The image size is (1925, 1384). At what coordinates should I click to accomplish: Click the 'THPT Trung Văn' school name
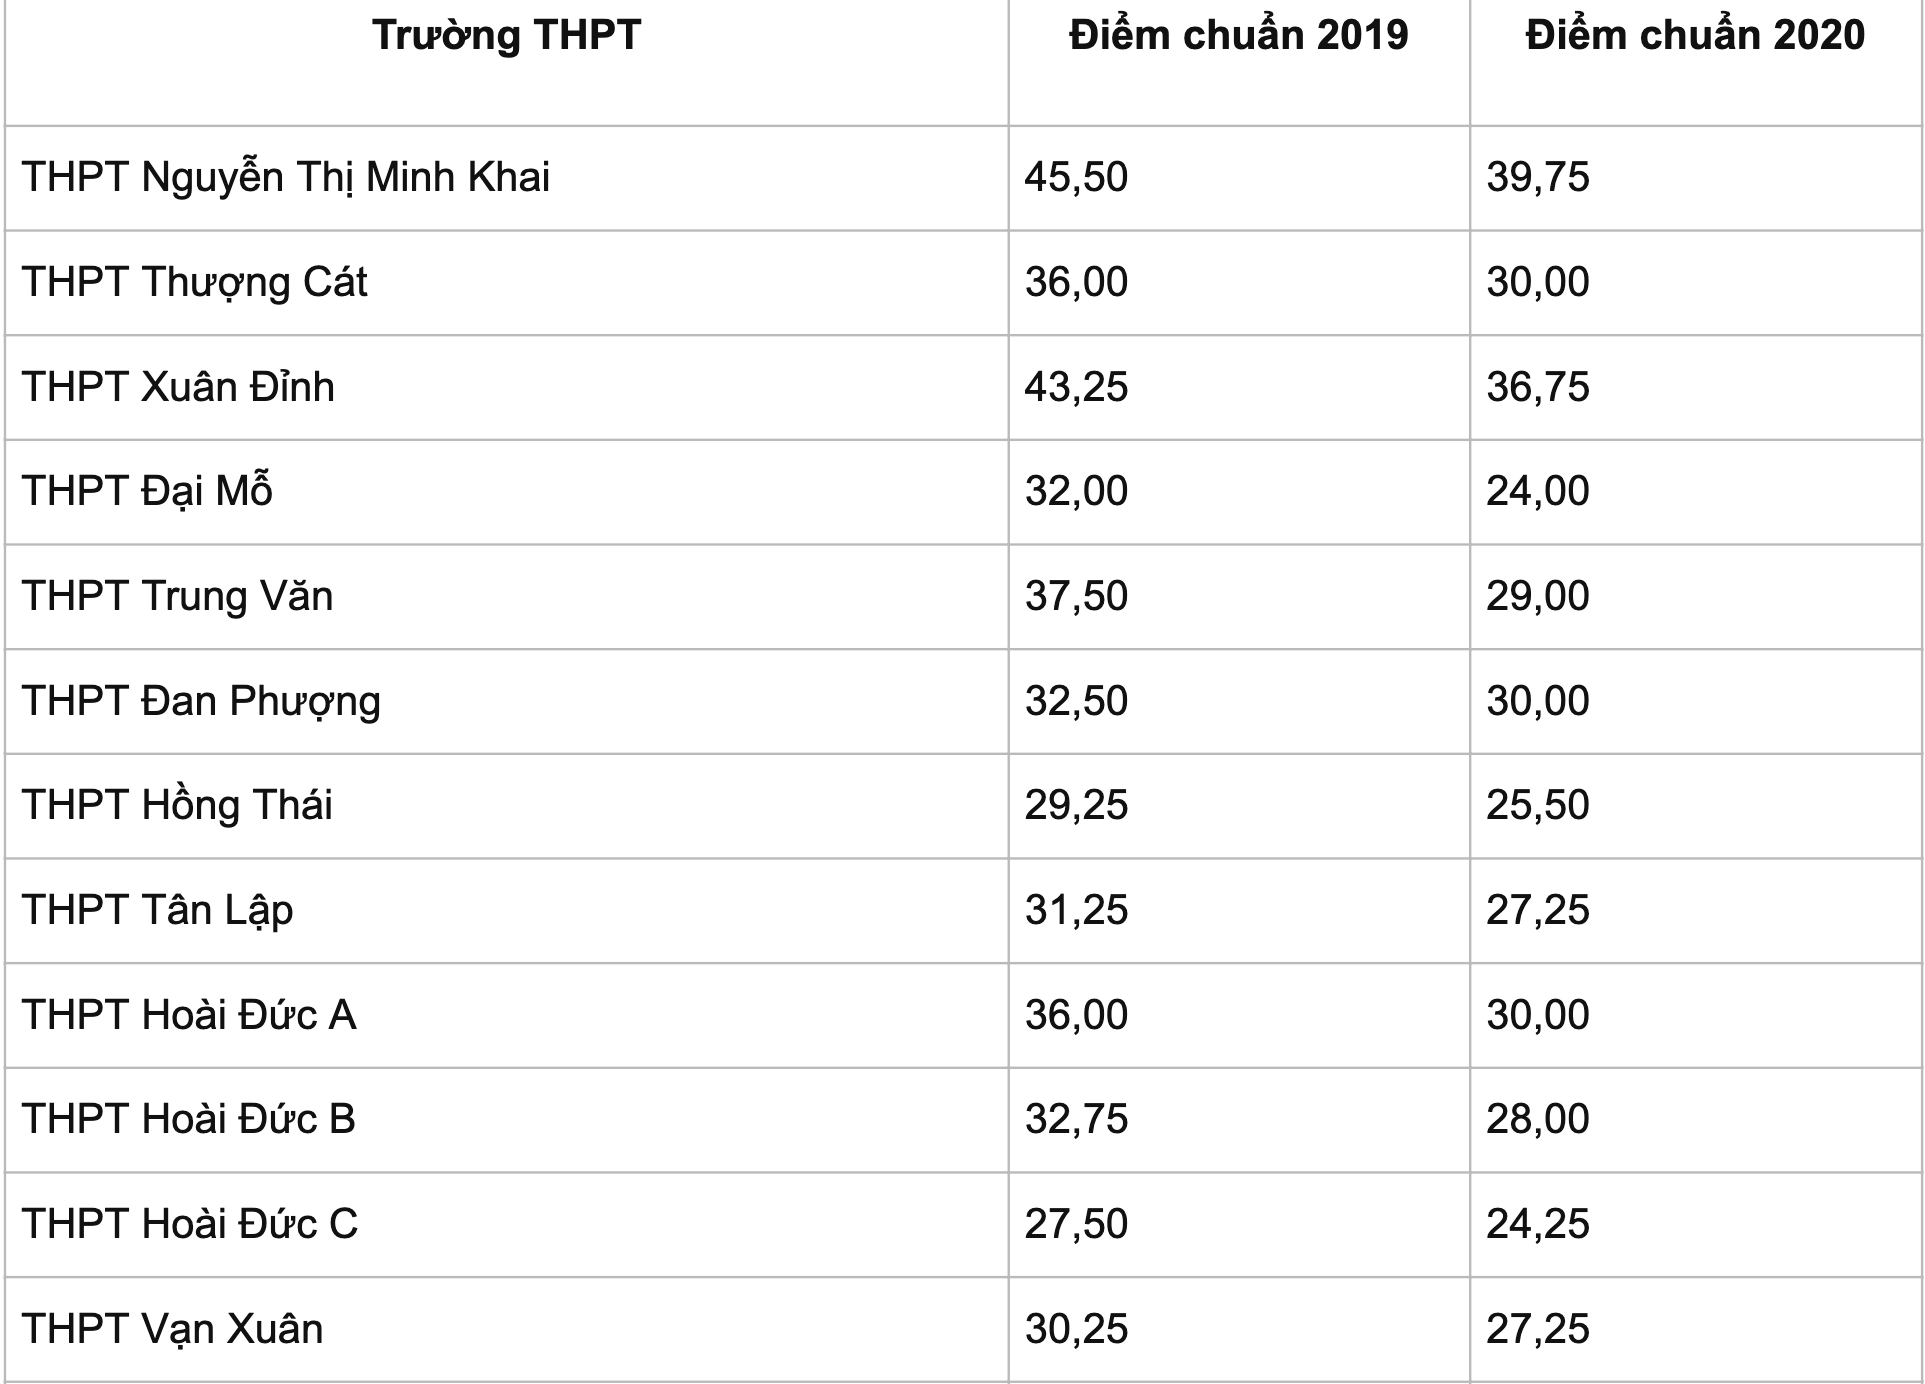[177, 597]
